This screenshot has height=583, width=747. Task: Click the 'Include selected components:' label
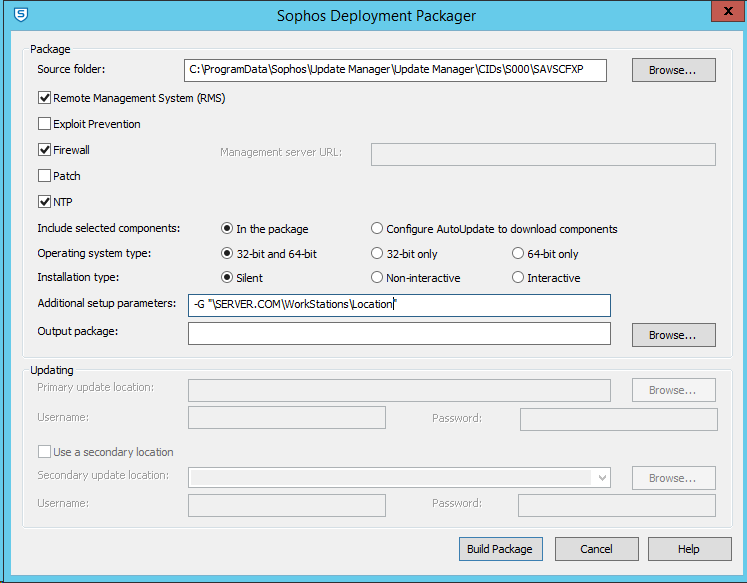pyautogui.click(x=109, y=228)
